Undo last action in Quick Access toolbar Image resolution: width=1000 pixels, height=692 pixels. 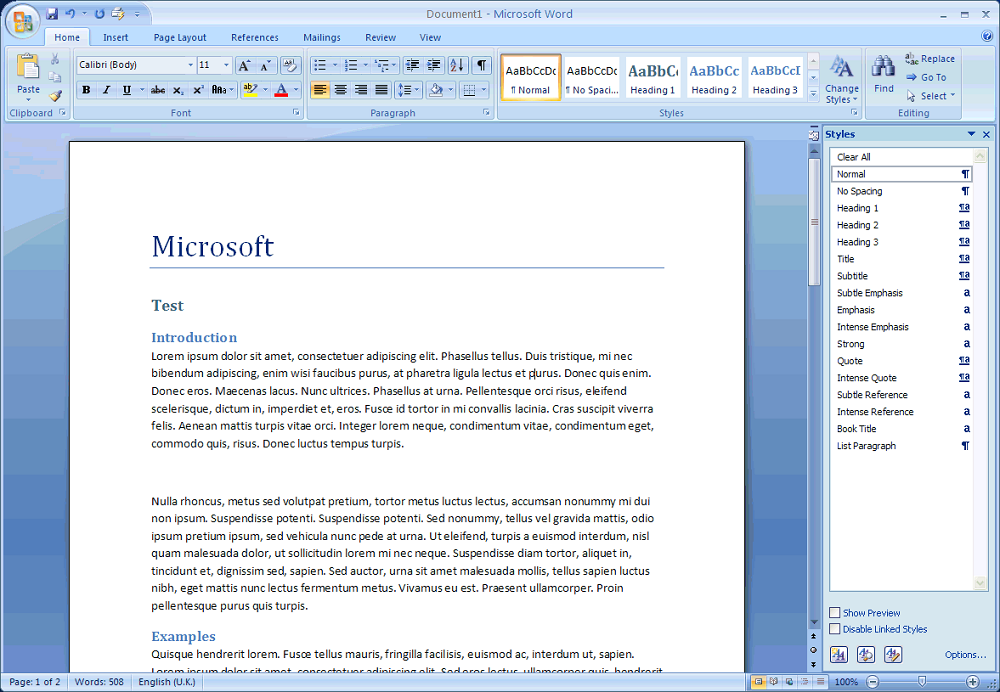pos(70,13)
